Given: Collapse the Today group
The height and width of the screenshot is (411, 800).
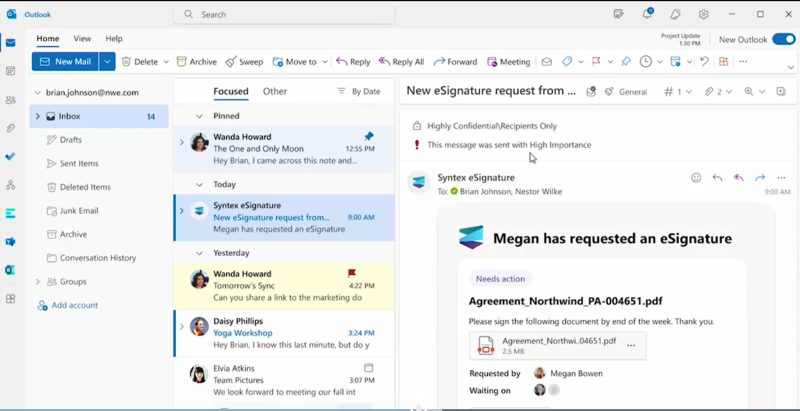Looking at the screenshot, I should pyautogui.click(x=199, y=185).
